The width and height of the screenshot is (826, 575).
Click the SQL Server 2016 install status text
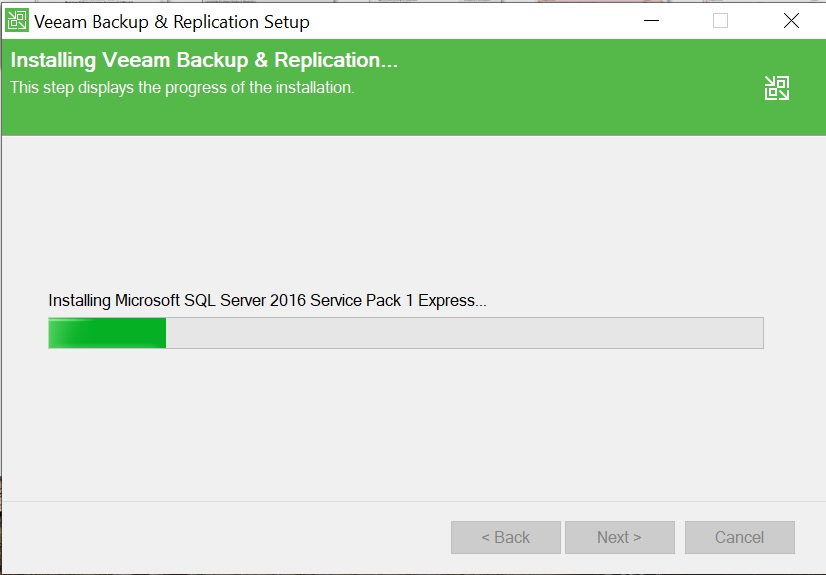268,301
